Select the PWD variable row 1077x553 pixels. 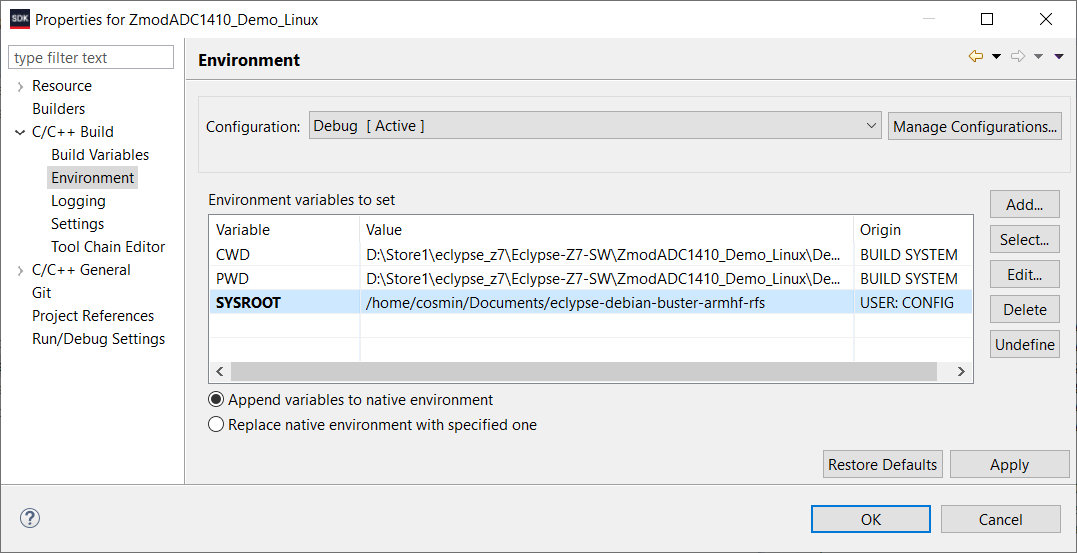click(x=591, y=278)
